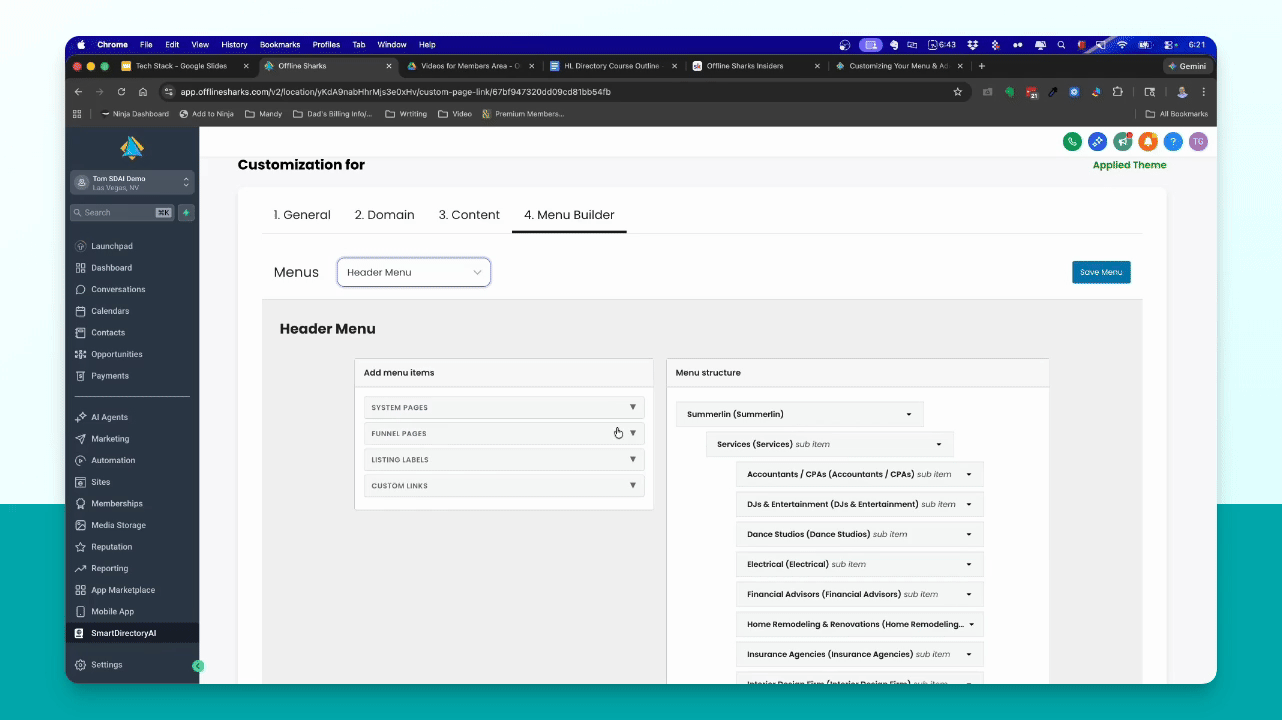The width and height of the screenshot is (1282, 720).
Task: Click the sidebar Search field
Action: coord(122,212)
